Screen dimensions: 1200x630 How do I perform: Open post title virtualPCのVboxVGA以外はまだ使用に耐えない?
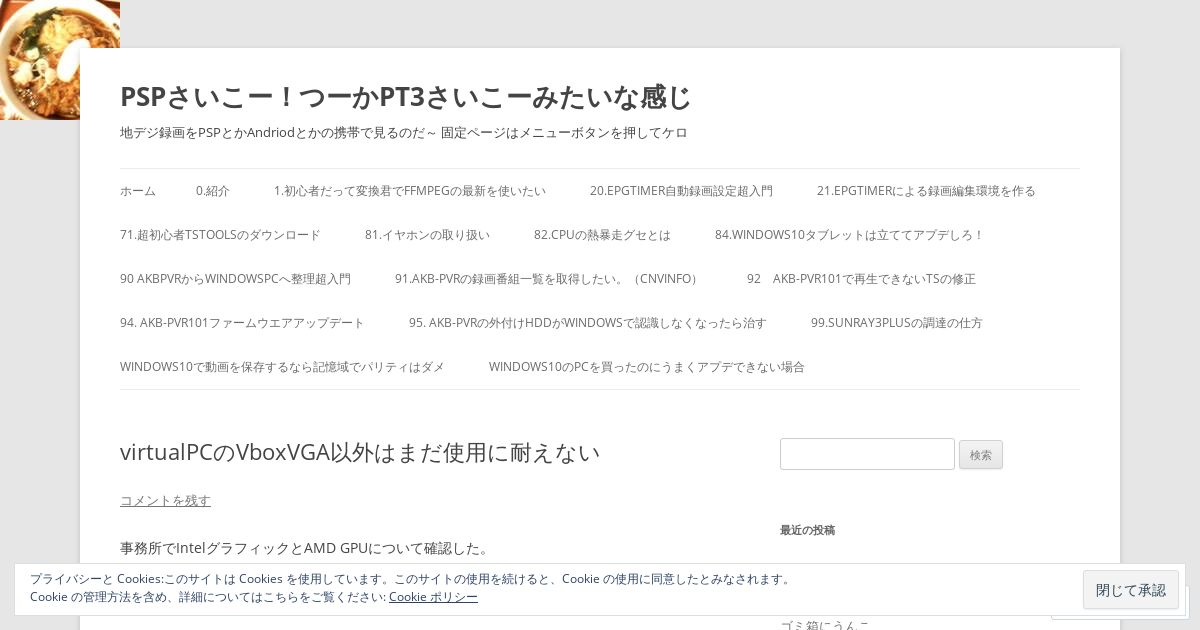(x=360, y=452)
